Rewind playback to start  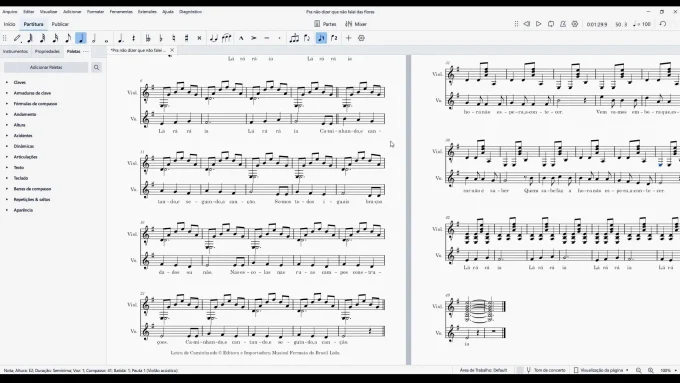click(x=526, y=24)
